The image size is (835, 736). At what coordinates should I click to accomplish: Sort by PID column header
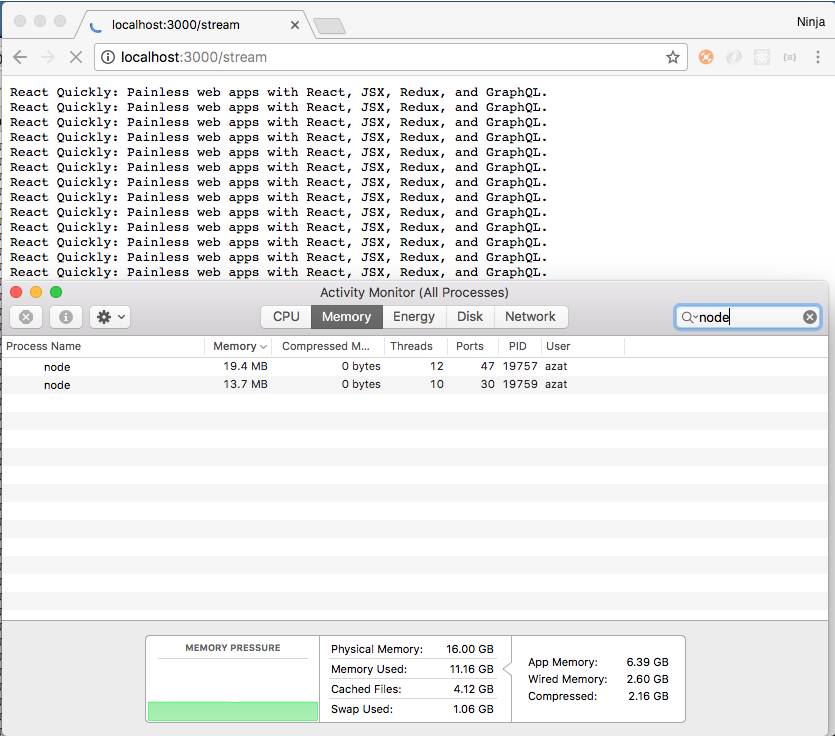520,346
